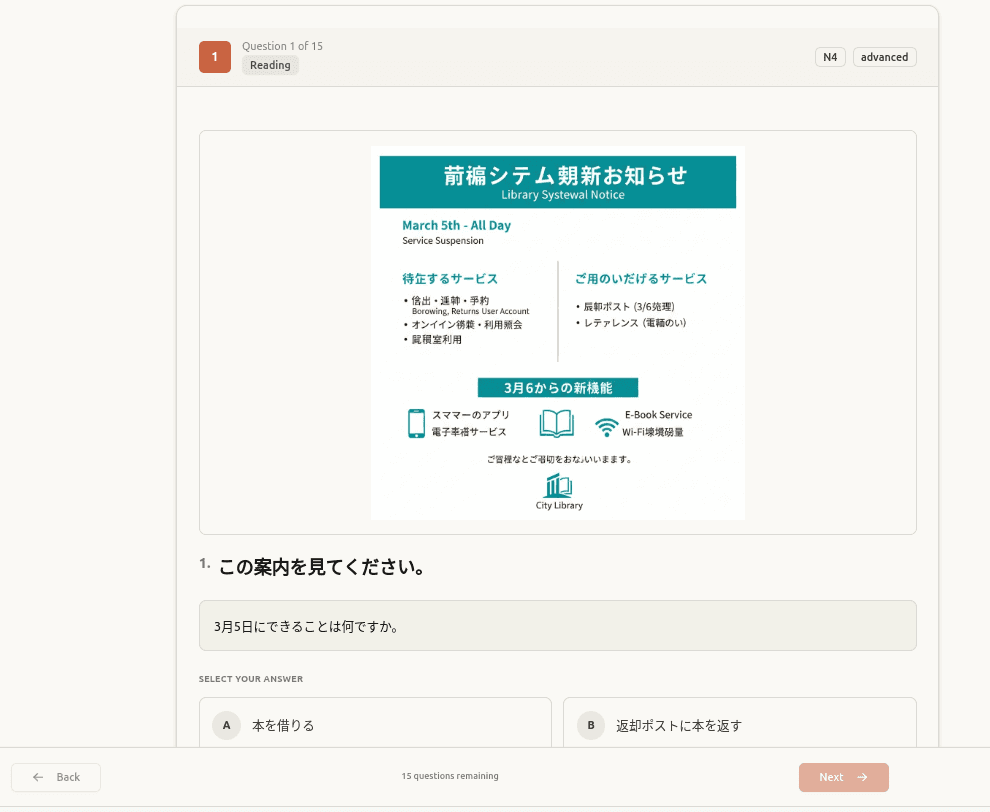Click the Wi-Fi icon in the notice

coord(606,427)
